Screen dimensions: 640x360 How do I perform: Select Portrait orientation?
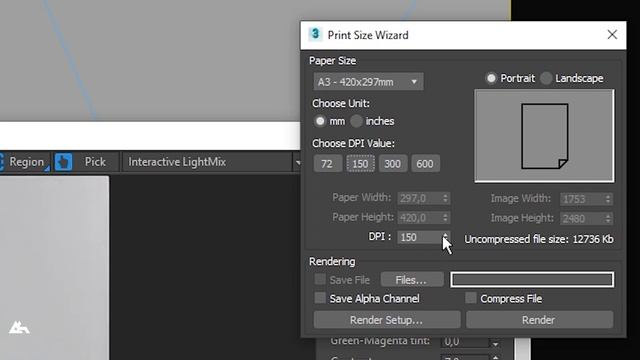click(491, 78)
